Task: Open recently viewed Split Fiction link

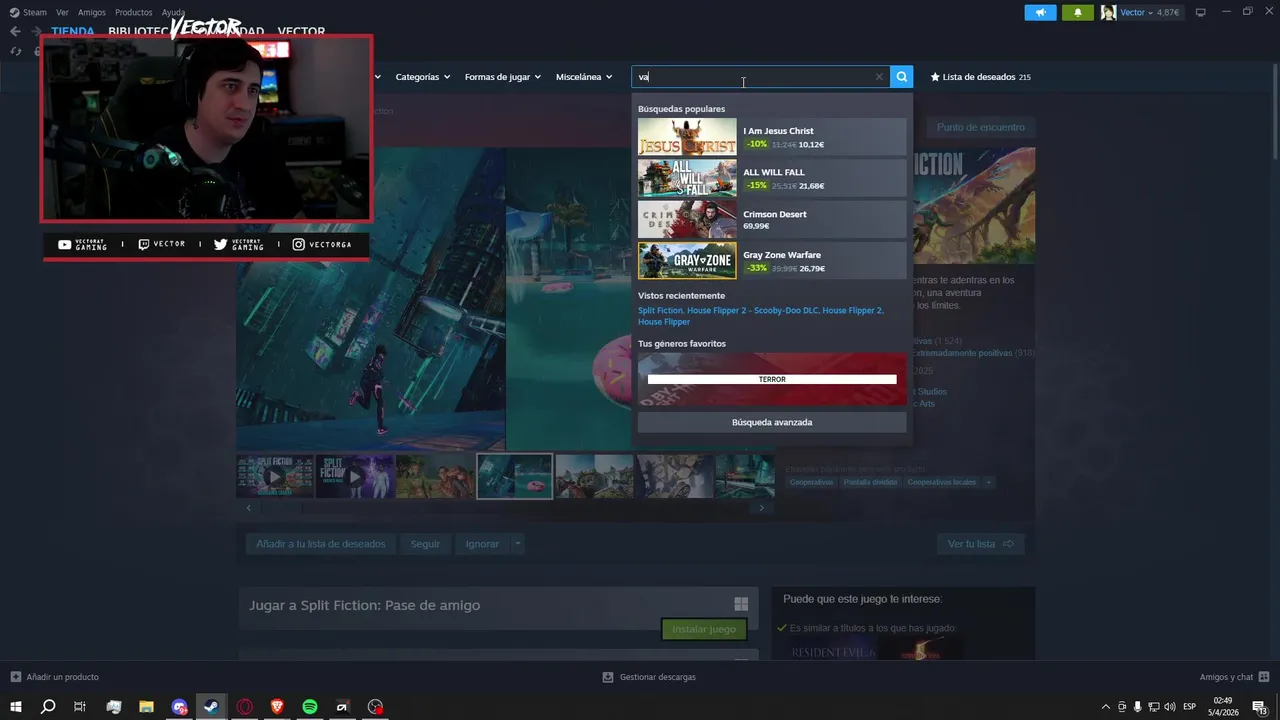Action: click(x=660, y=311)
